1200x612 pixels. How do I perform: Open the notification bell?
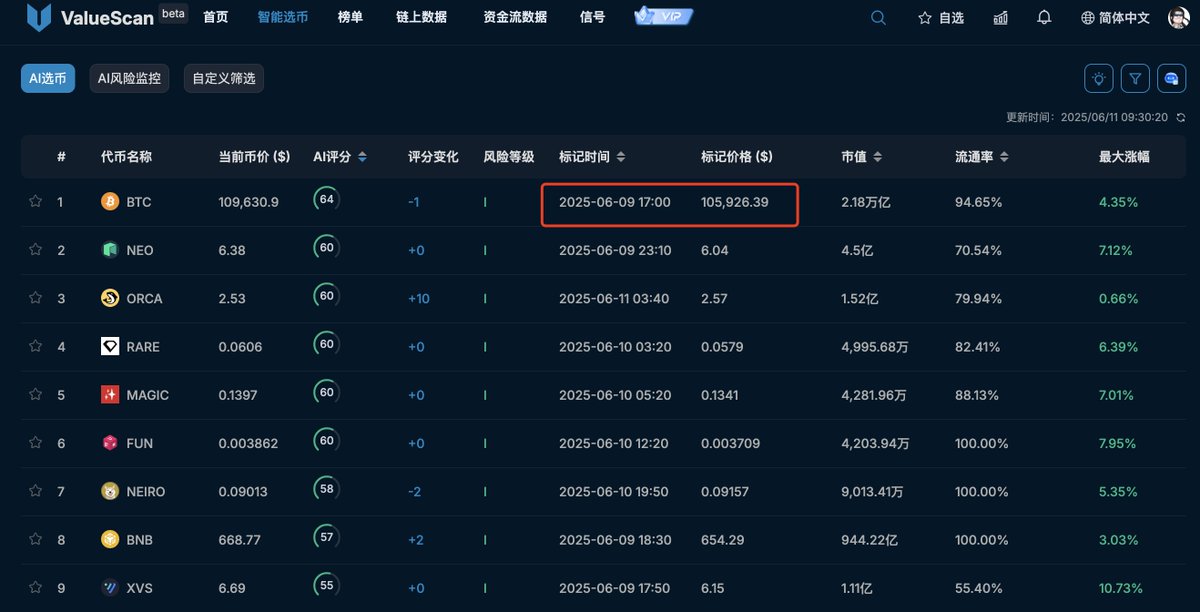click(1044, 17)
